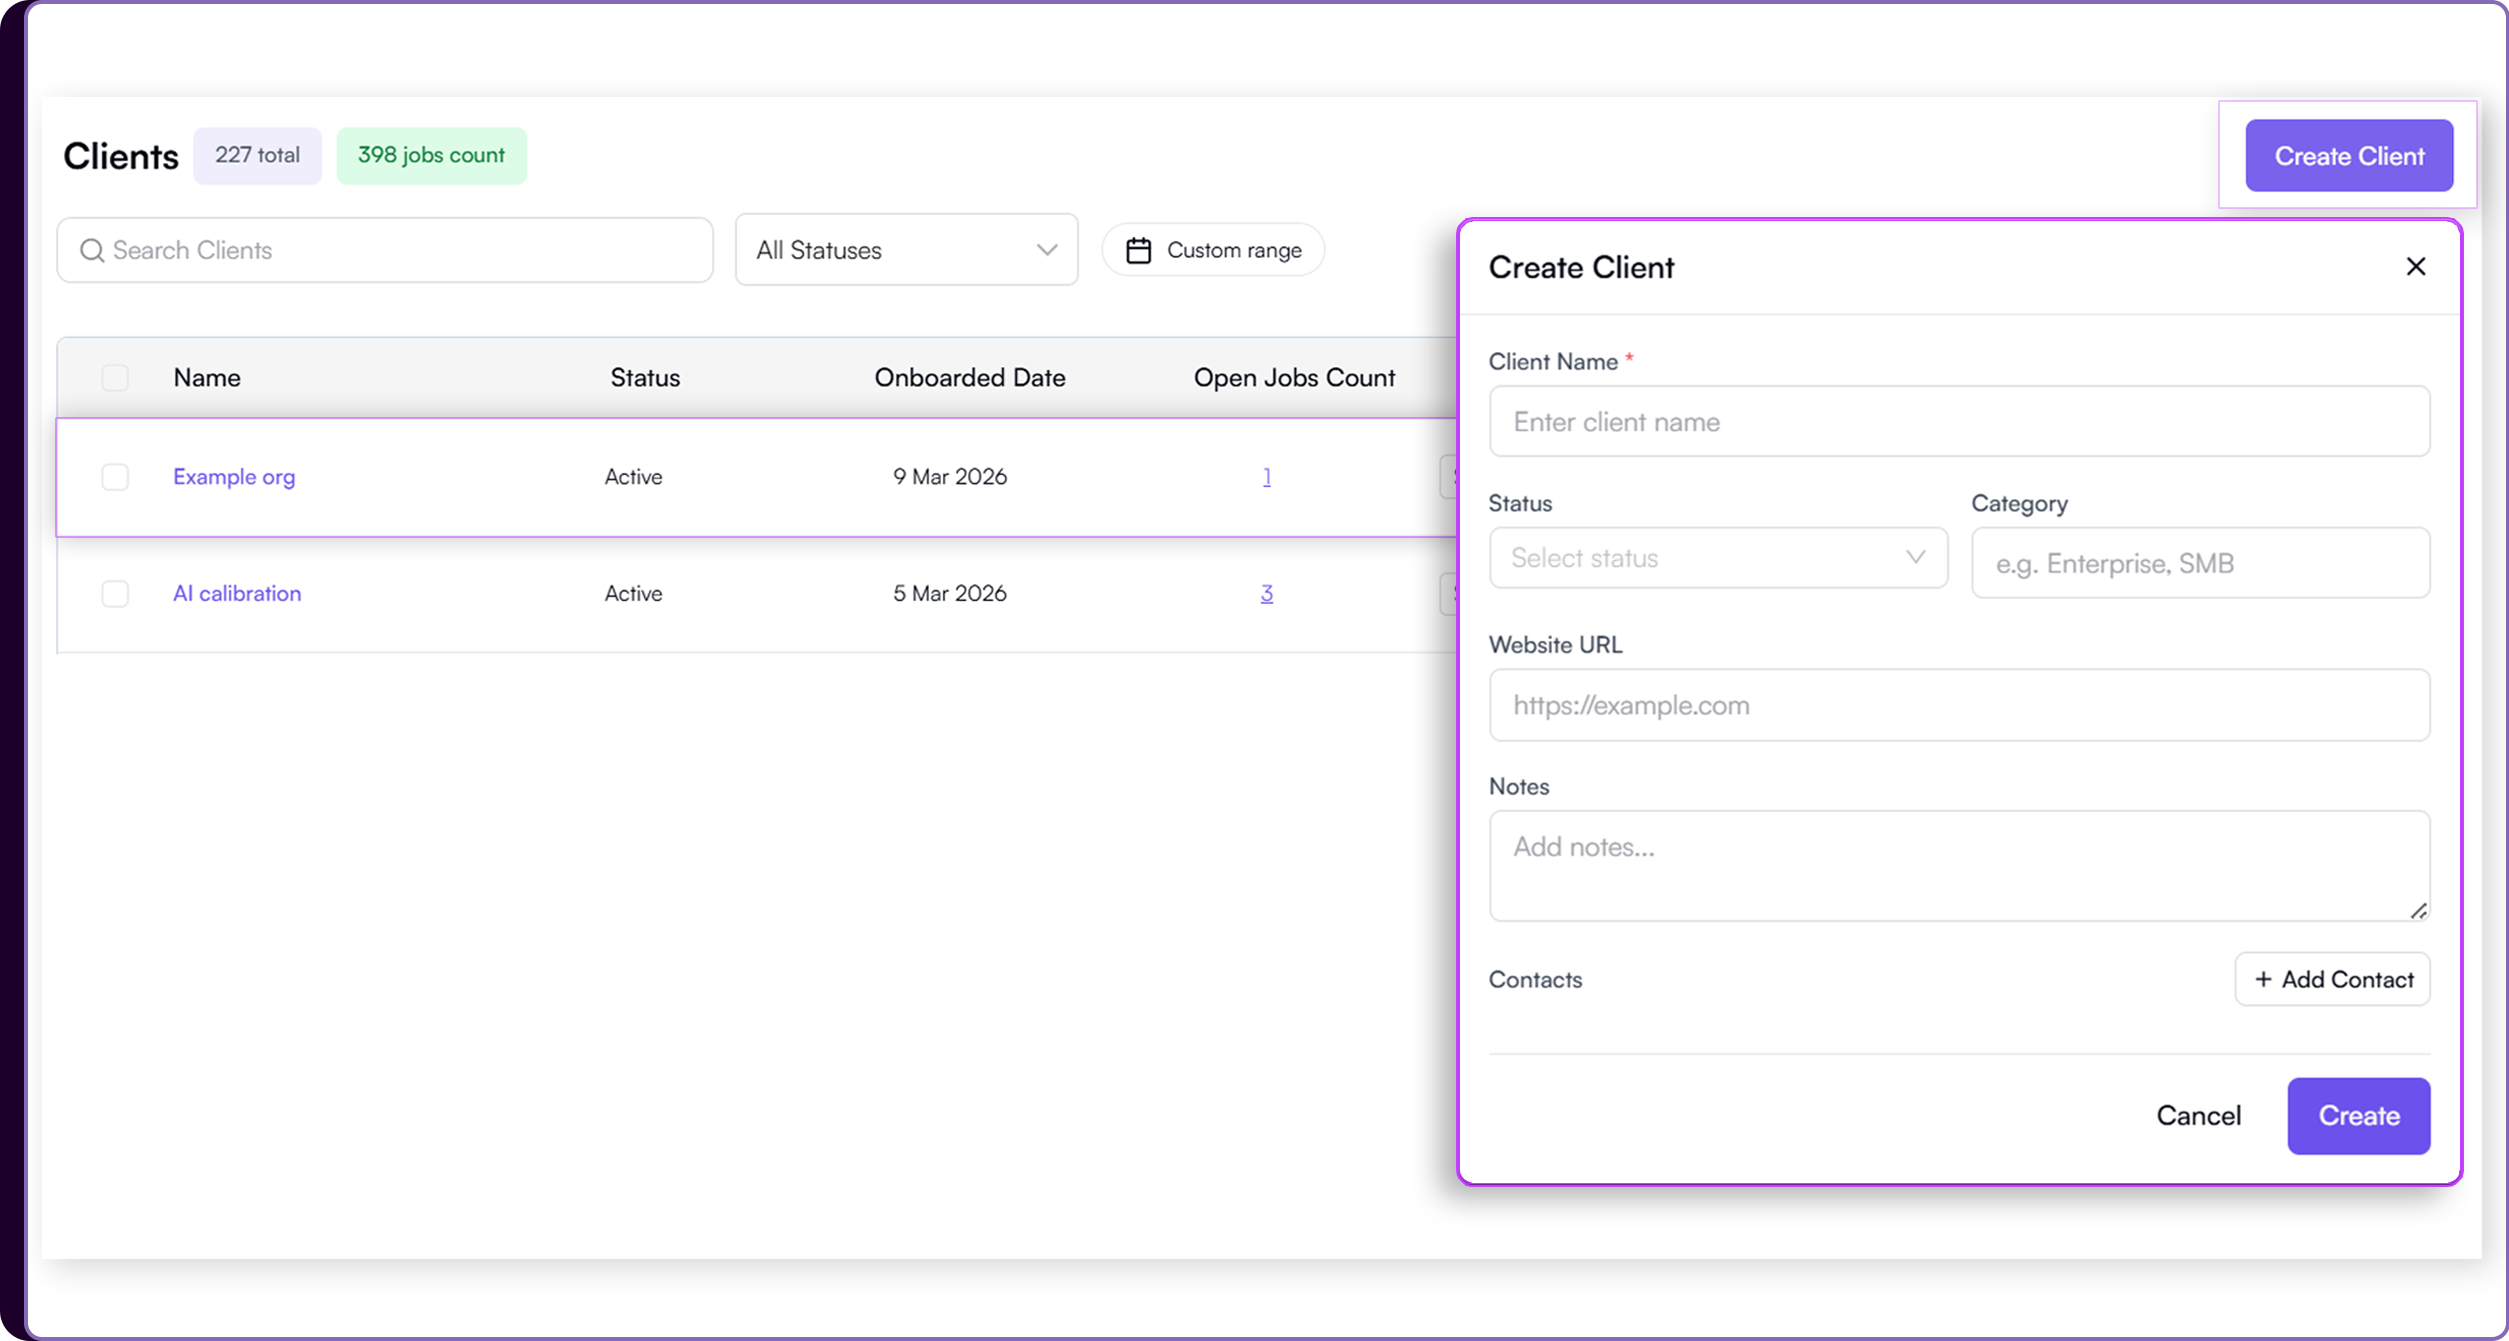Viewport: 2509px width, 1341px height.
Task: Open the All Statuses filter dropdown
Action: pyautogui.click(x=906, y=250)
